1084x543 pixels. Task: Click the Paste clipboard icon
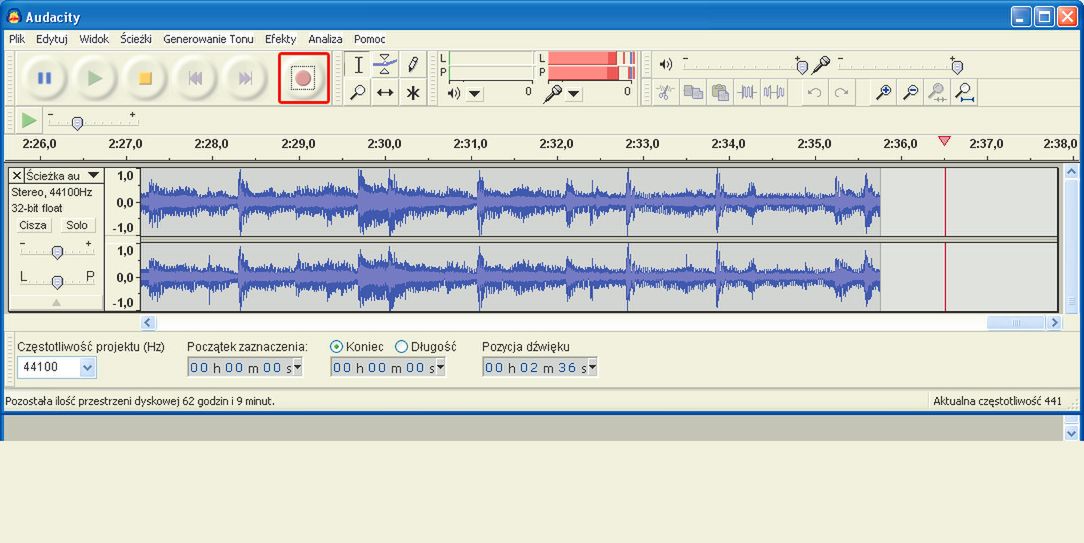[720, 92]
